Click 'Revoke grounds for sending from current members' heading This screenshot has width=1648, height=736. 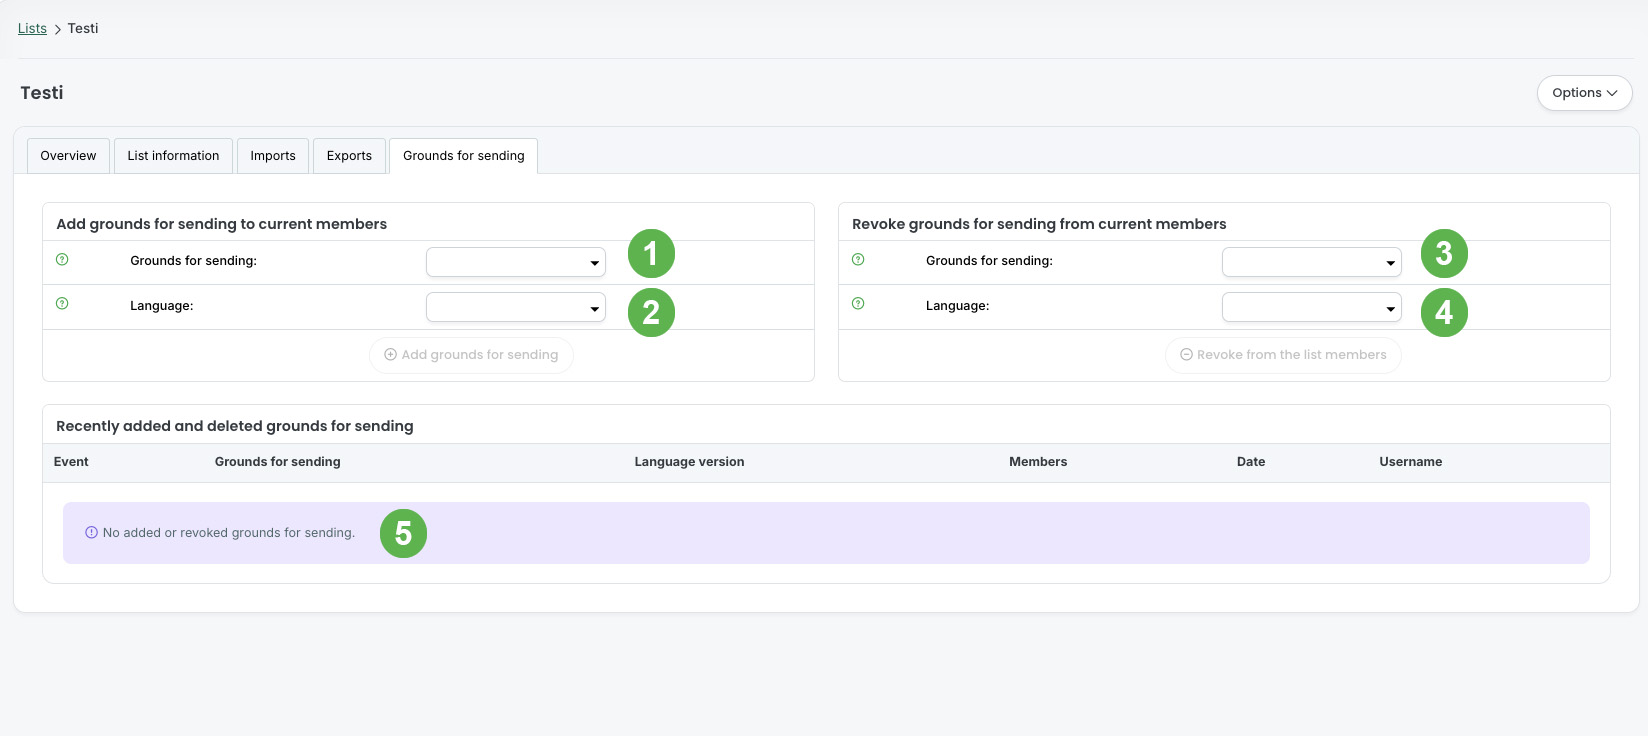click(x=1039, y=224)
